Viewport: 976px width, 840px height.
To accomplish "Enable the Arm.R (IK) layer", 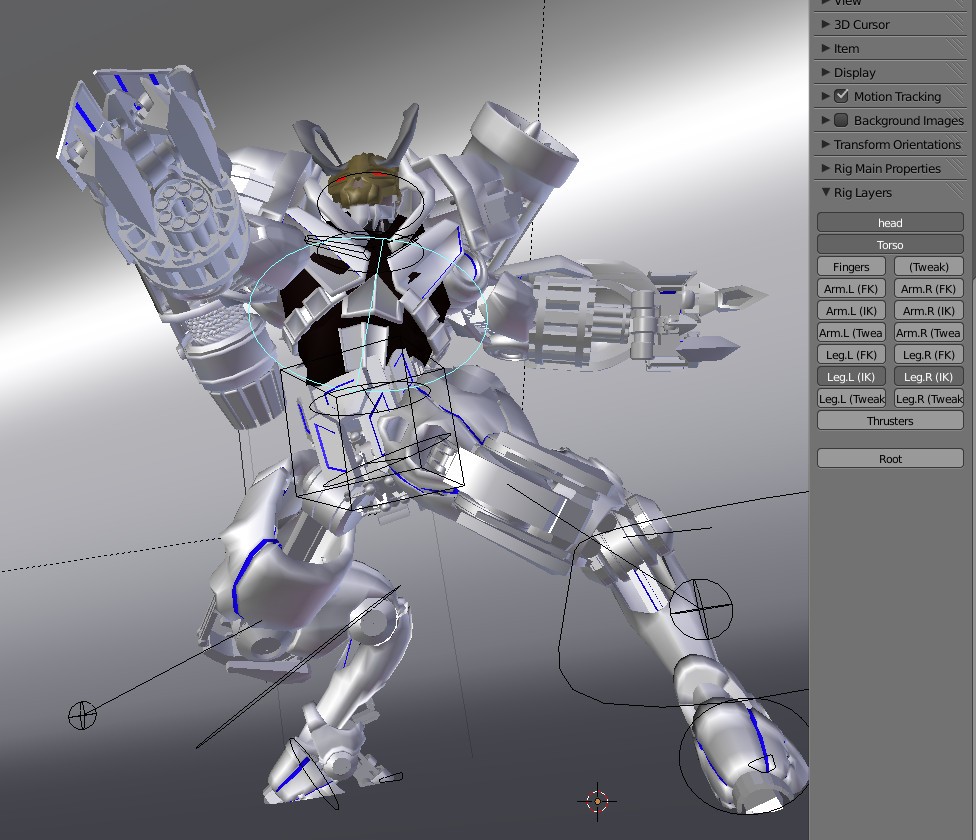I will click(929, 311).
